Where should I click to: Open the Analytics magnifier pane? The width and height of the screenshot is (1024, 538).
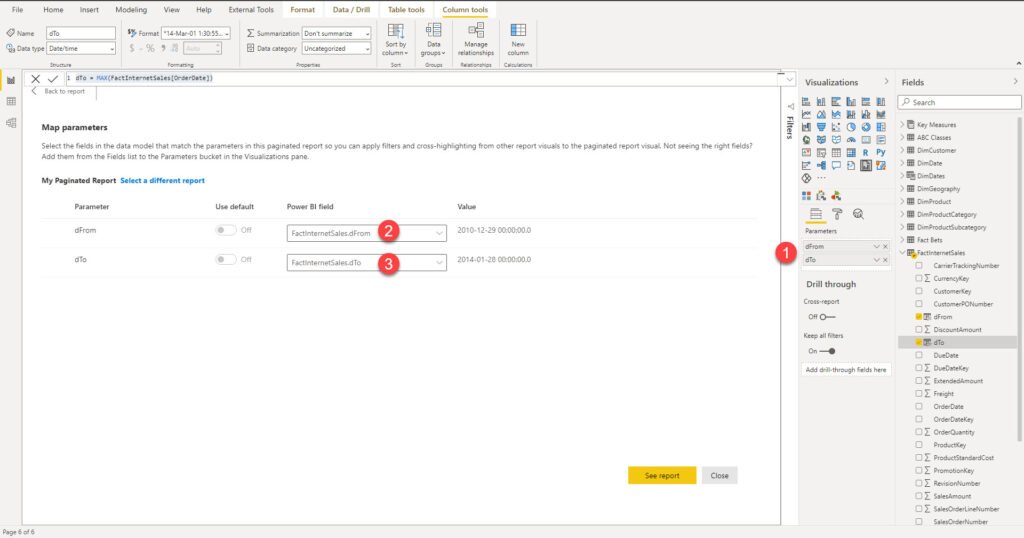[858, 214]
